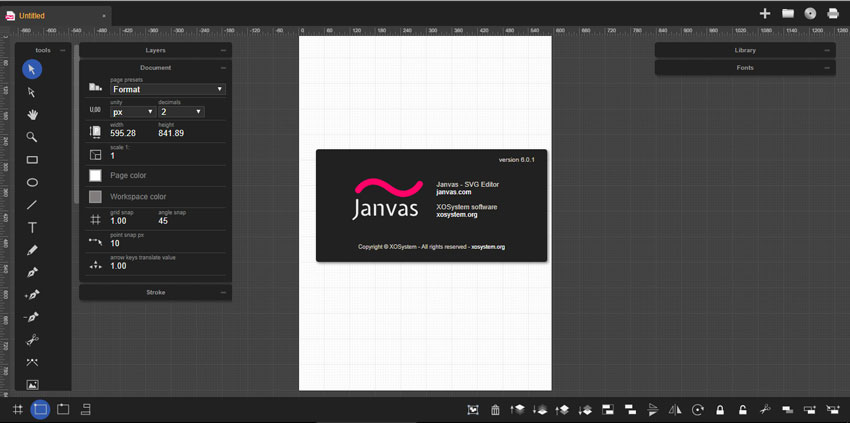Open the xosystem.org link under XOSystem software
Viewport: 850px width, 423px height.
pyautogui.click(x=457, y=214)
